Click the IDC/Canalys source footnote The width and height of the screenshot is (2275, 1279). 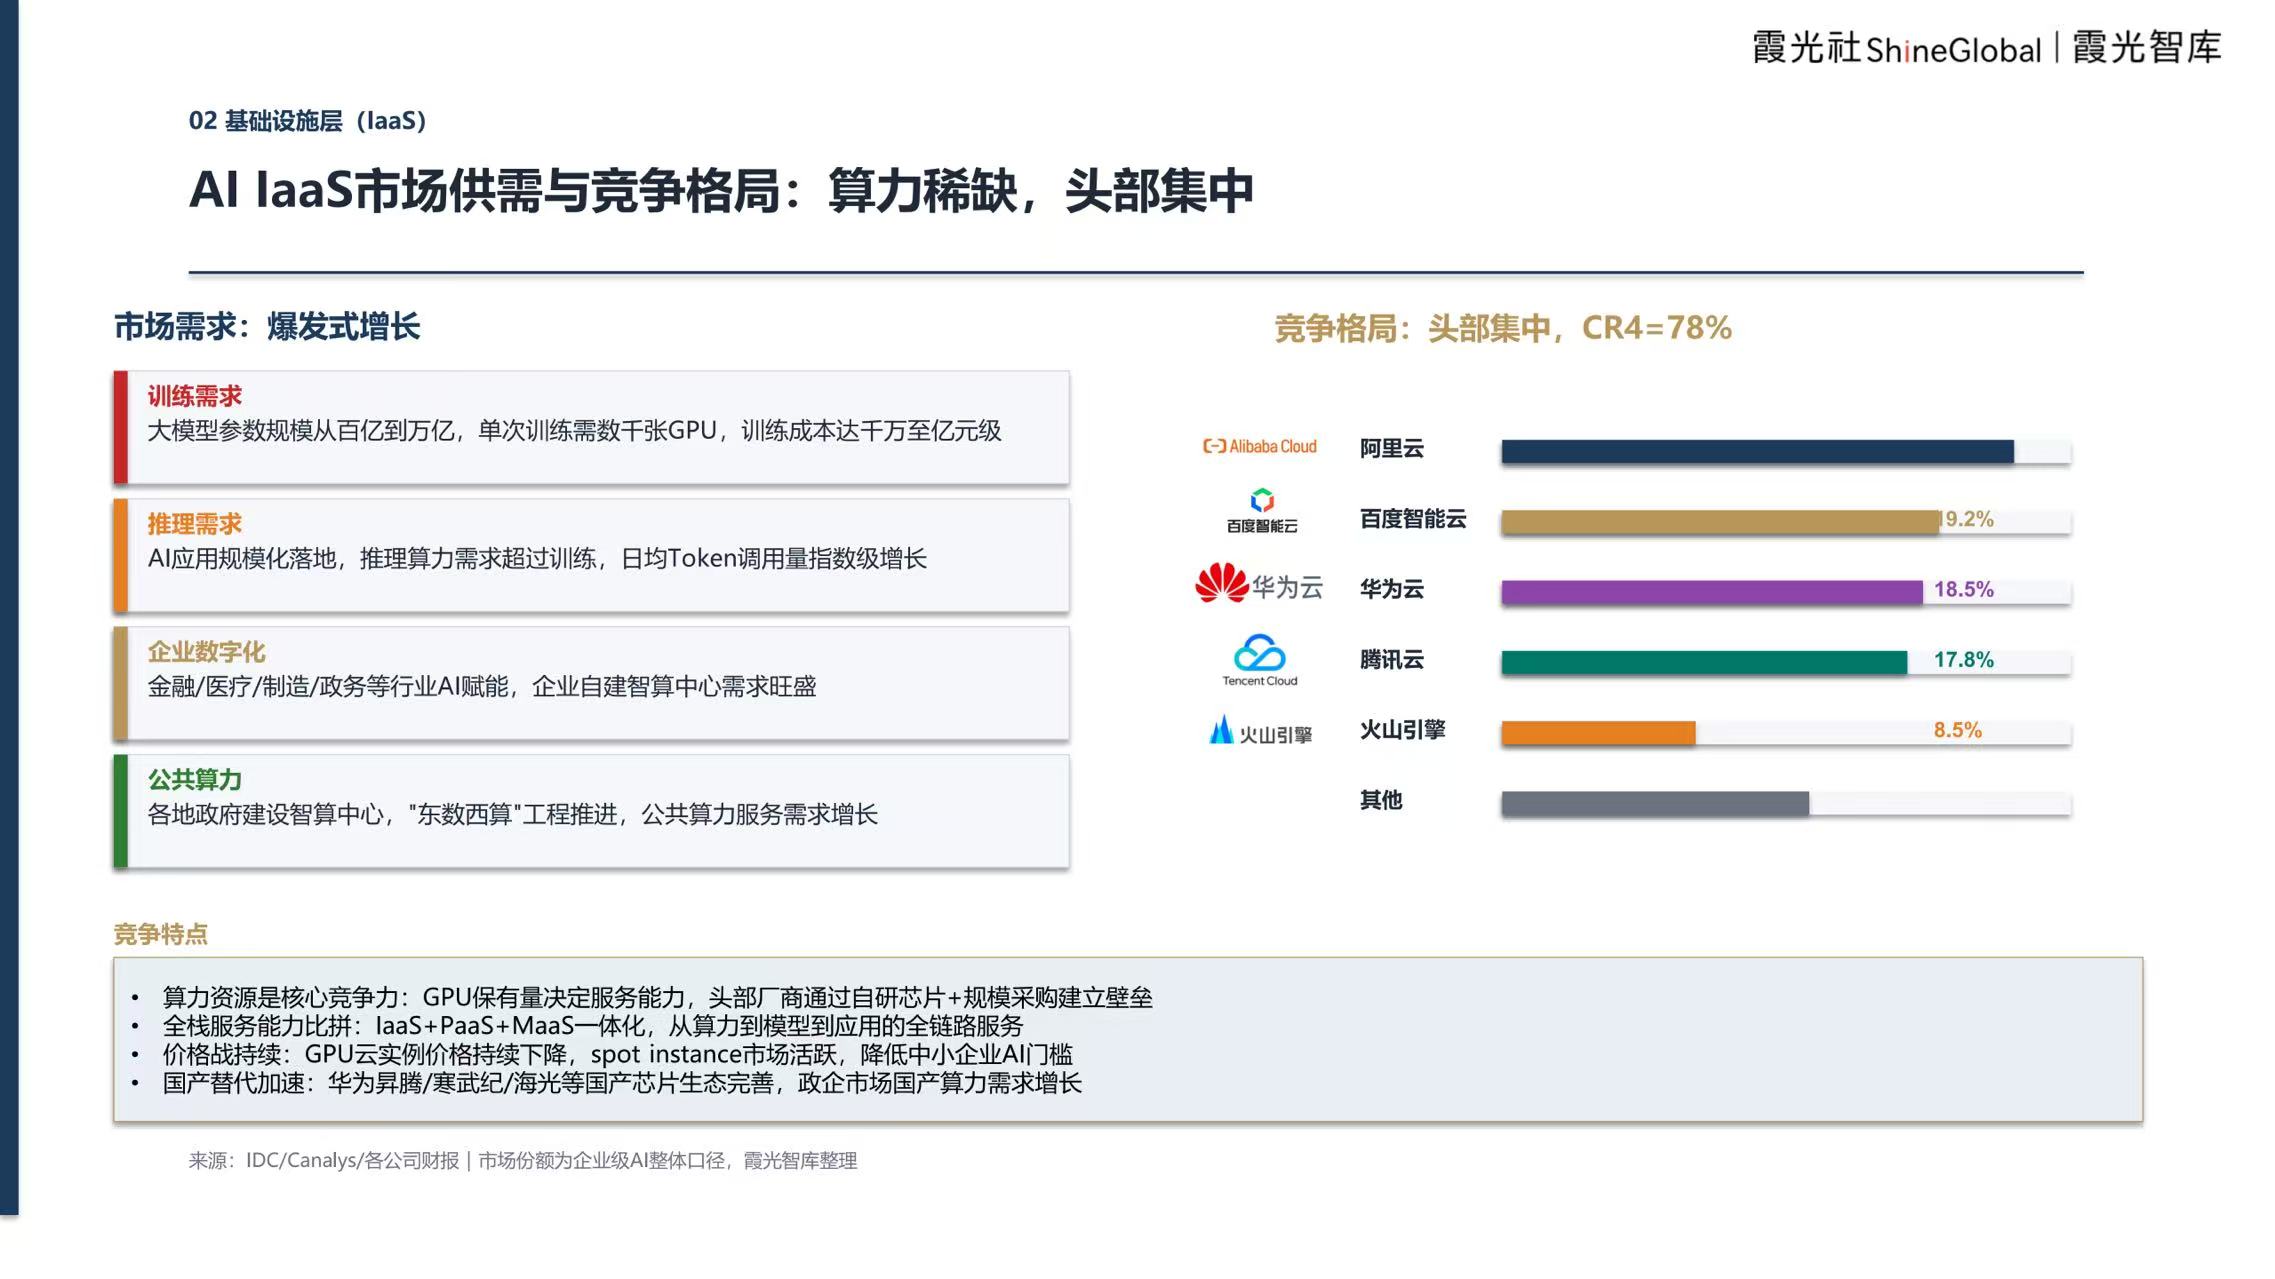click(523, 1160)
